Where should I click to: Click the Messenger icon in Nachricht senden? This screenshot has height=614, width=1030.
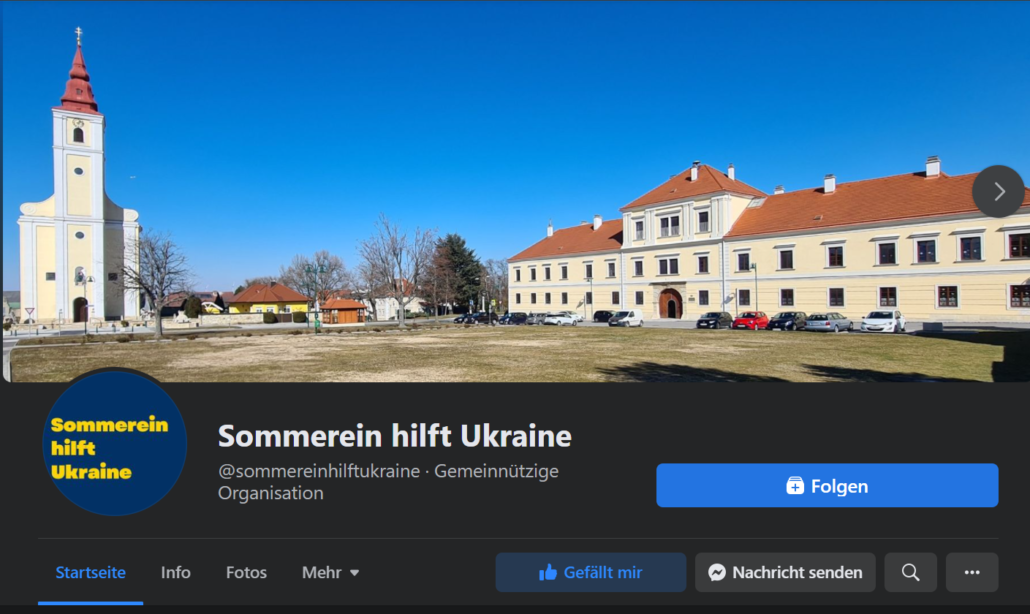(x=717, y=573)
